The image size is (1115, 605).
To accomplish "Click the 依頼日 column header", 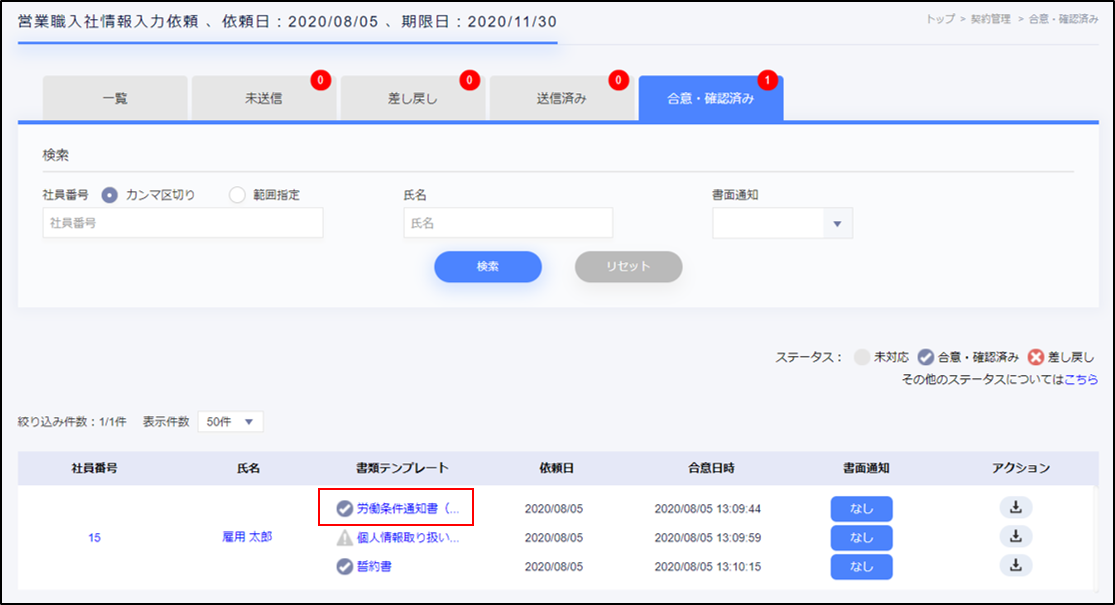I will [556, 468].
